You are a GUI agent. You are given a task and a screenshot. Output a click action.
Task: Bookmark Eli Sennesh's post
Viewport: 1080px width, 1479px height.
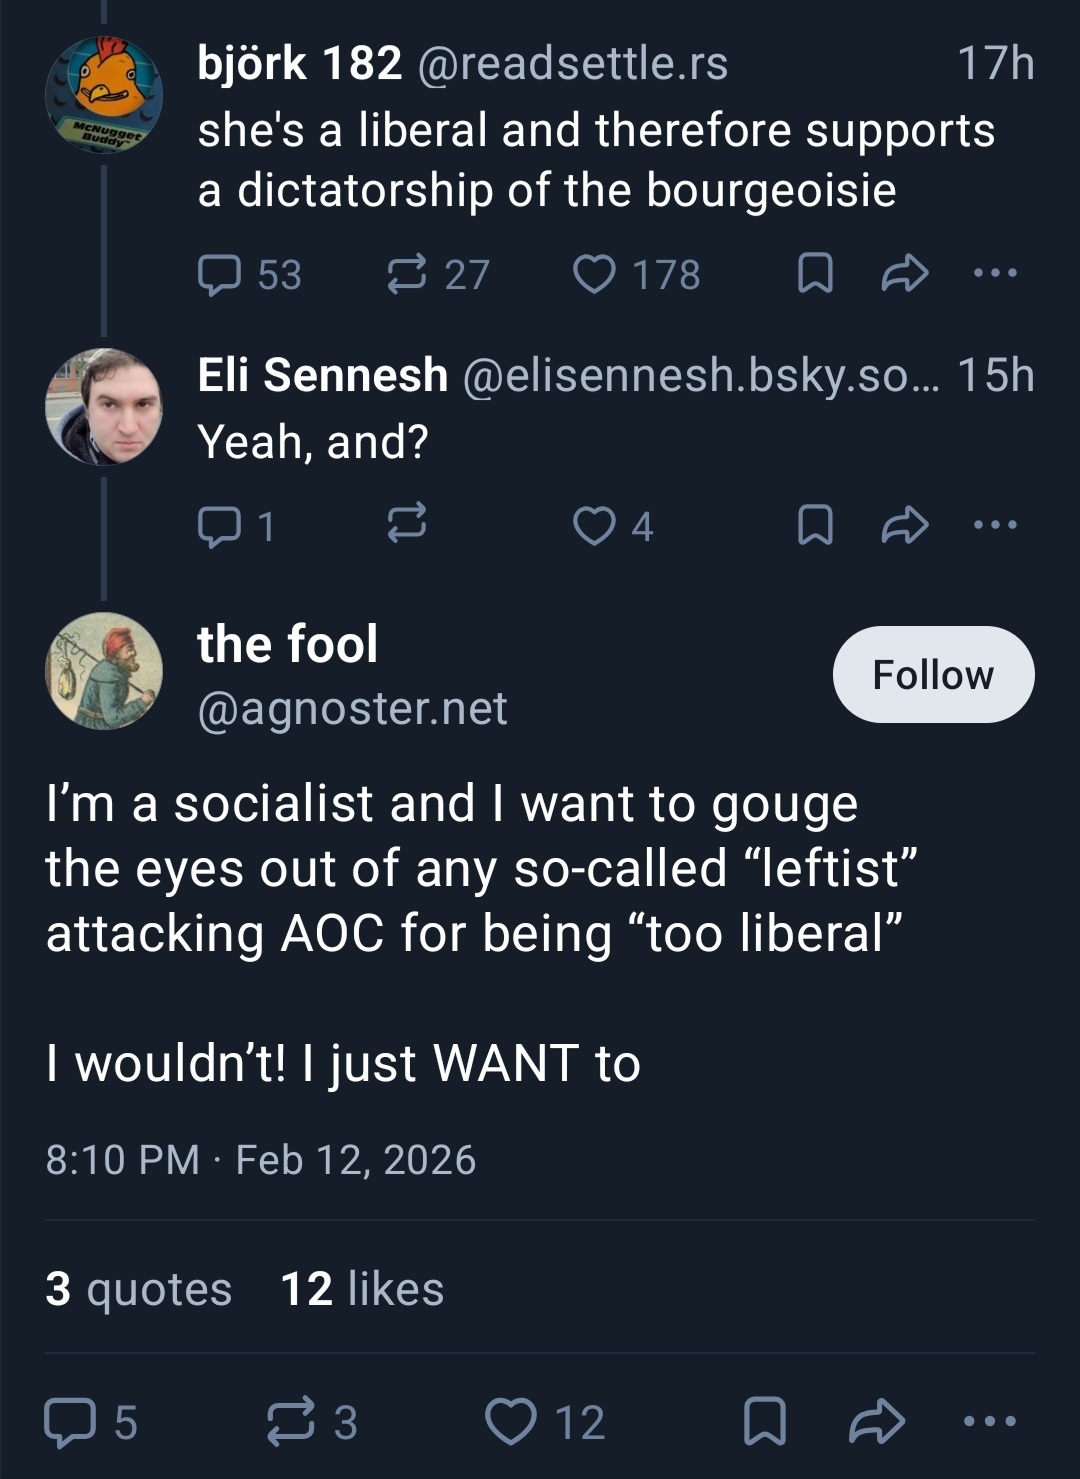(815, 525)
